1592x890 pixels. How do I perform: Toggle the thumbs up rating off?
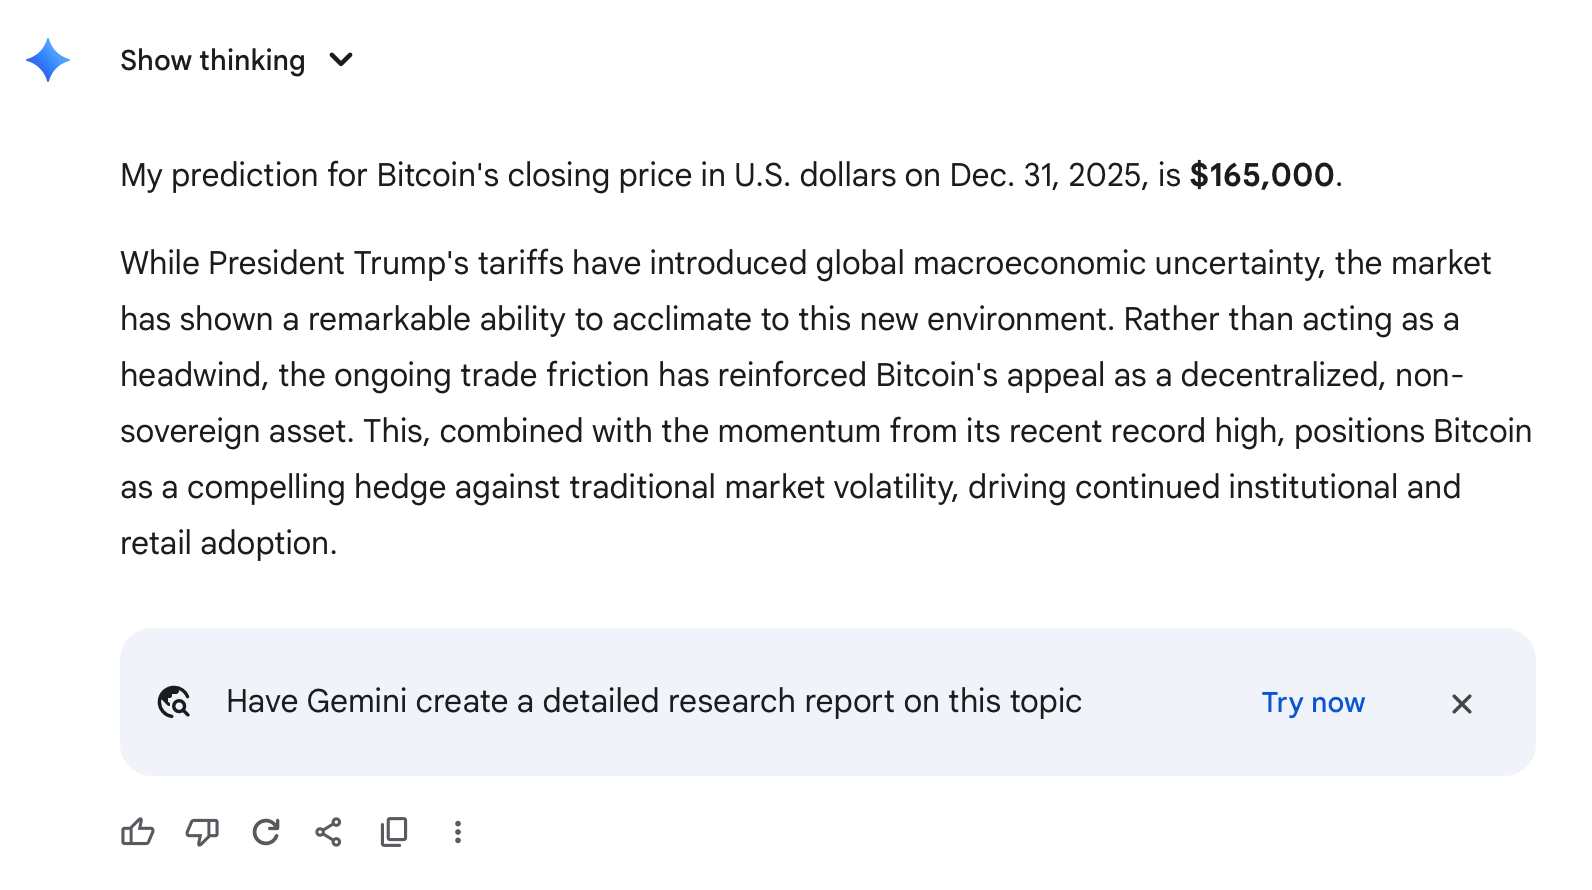click(x=137, y=831)
